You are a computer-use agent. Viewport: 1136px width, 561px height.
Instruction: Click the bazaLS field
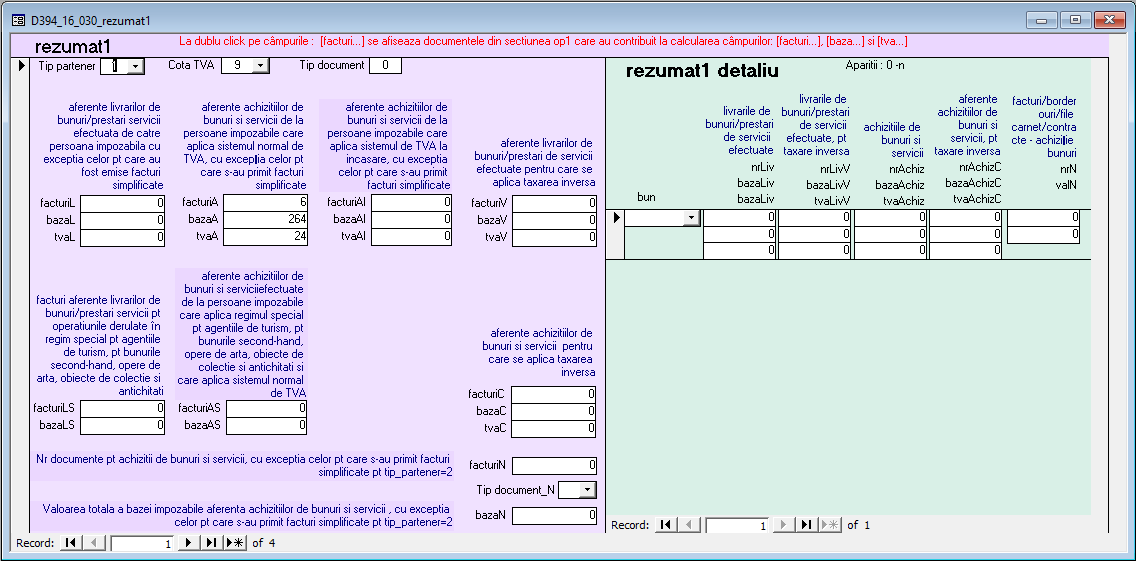(122, 426)
